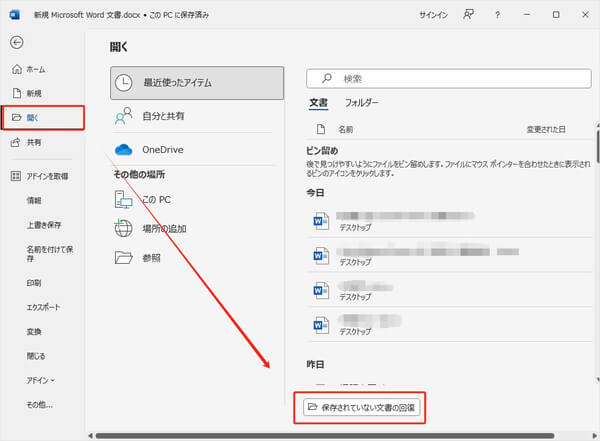Screen dimensions: 600x441
Task: Open the third Word document under 今日
Action: coord(449,290)
